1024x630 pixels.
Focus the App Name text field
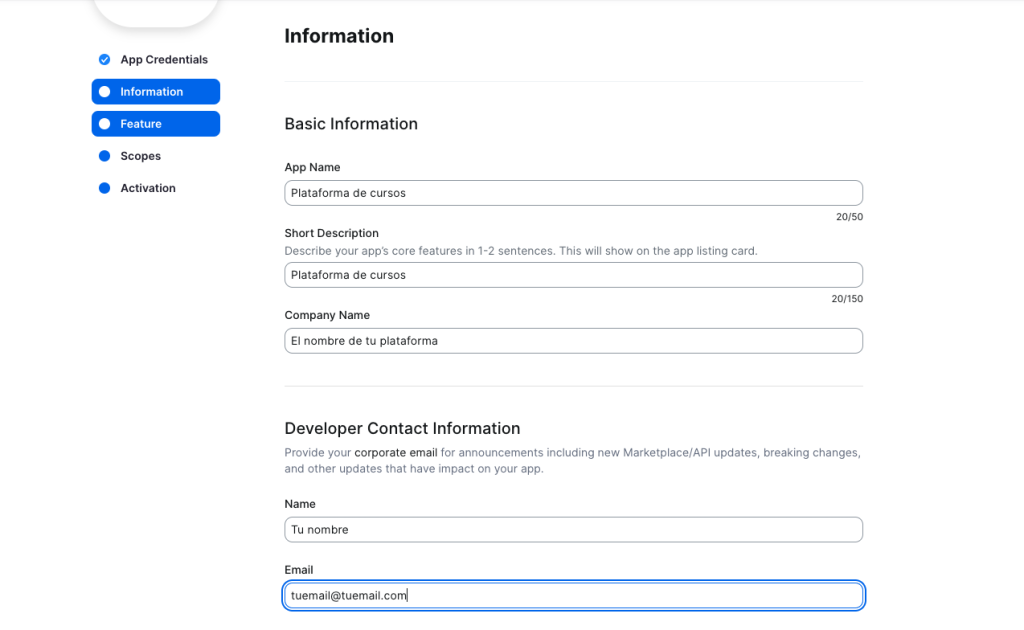point(573,193)
